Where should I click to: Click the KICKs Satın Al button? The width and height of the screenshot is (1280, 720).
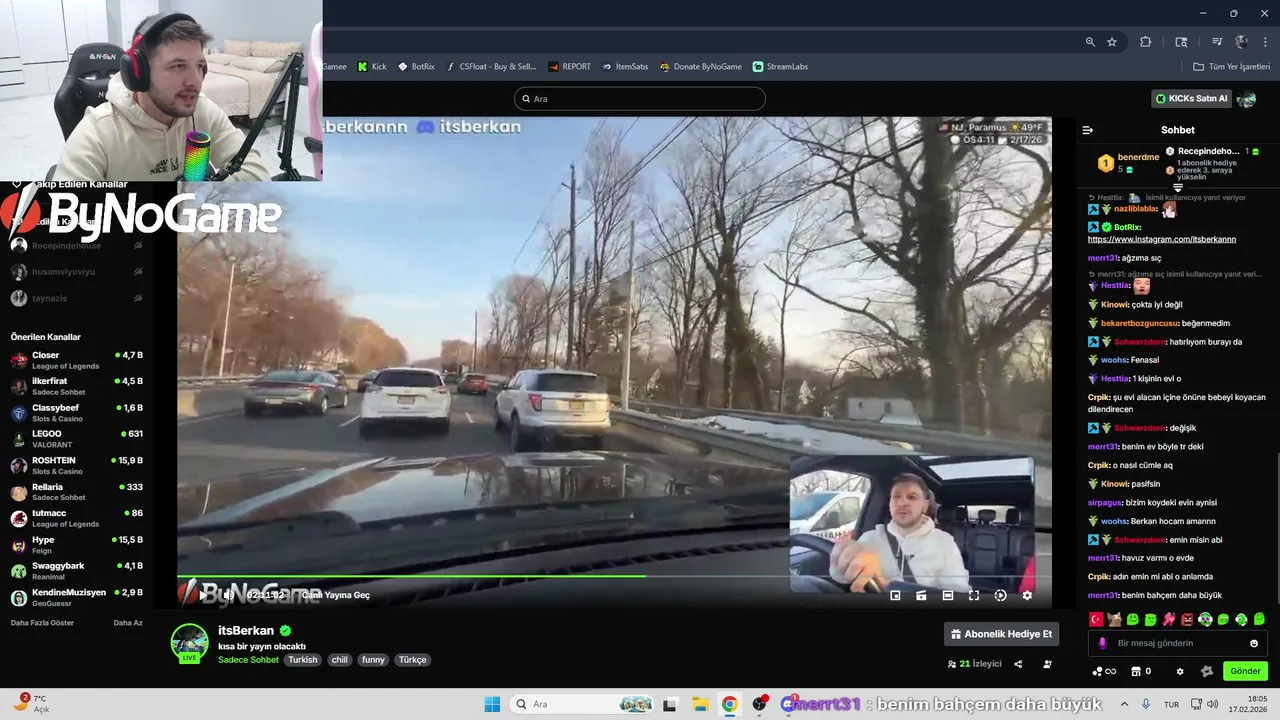coord(1191,99)
